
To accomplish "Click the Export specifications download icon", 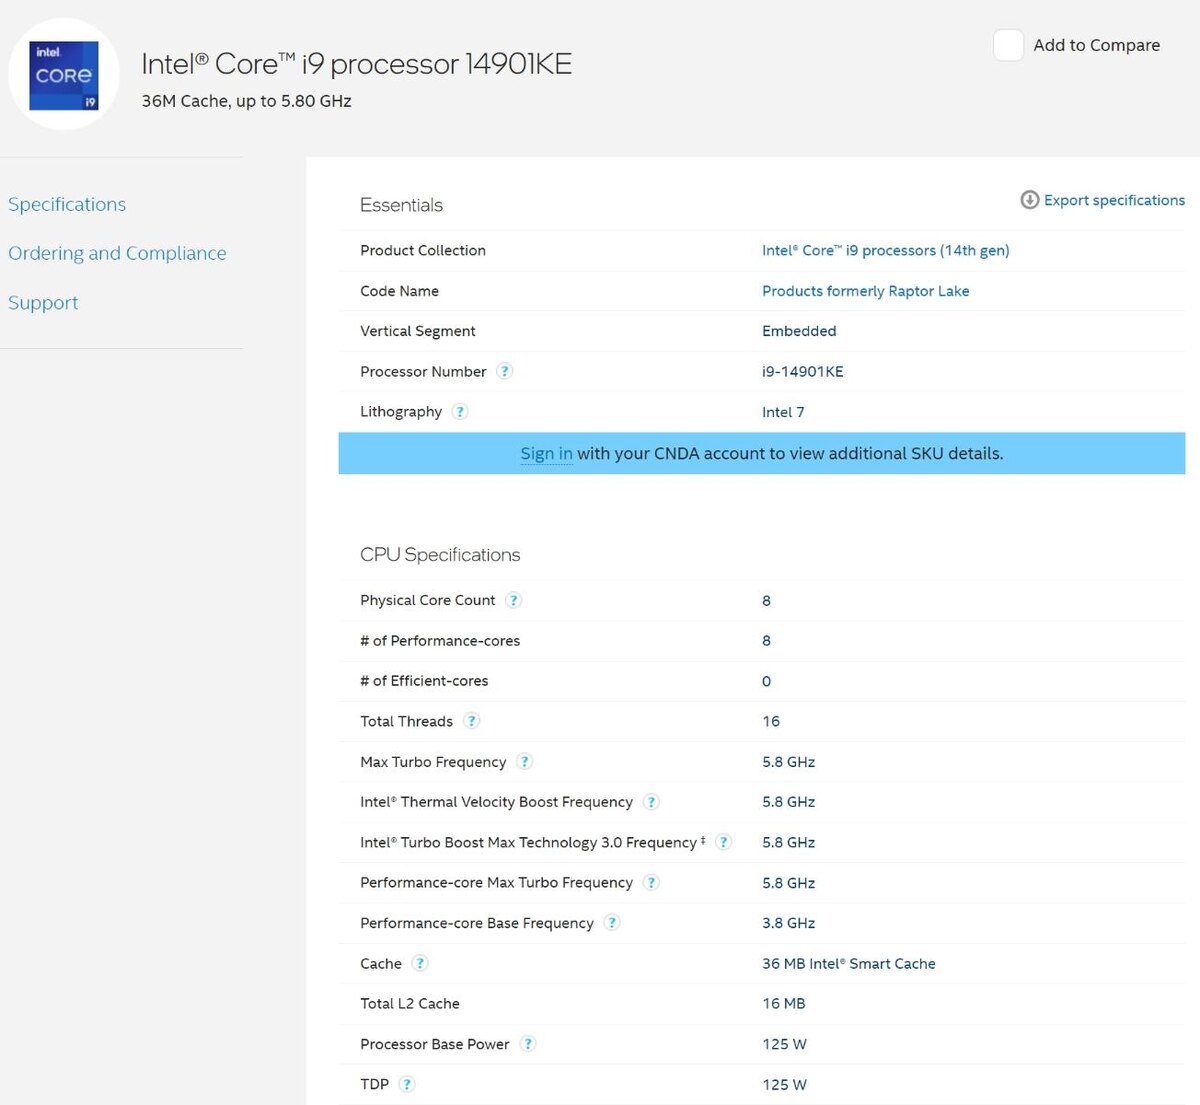I will click(x=1029, y=200).
